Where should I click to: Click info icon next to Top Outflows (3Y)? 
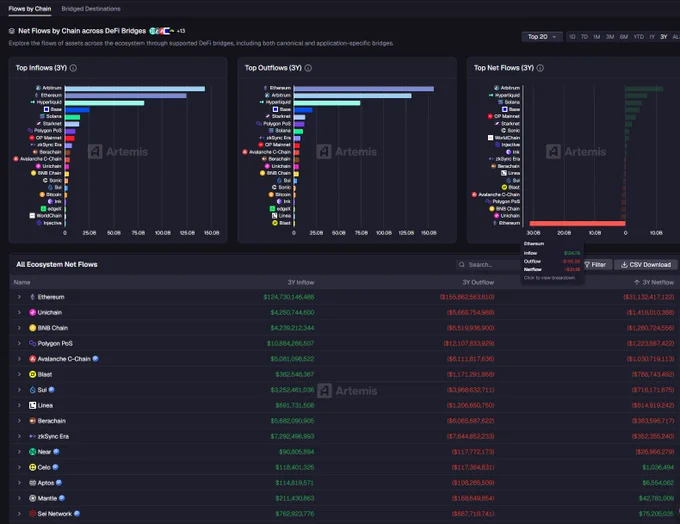pos(308,68)
